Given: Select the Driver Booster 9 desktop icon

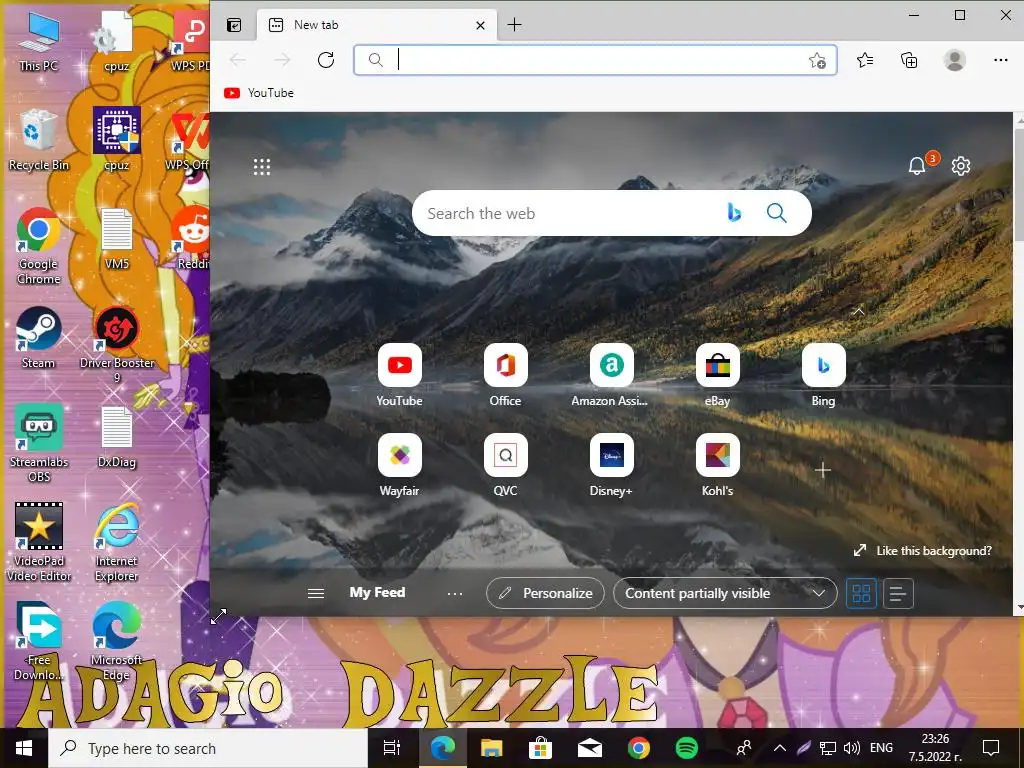Looking at the screenshot, I should click(117, 345).
